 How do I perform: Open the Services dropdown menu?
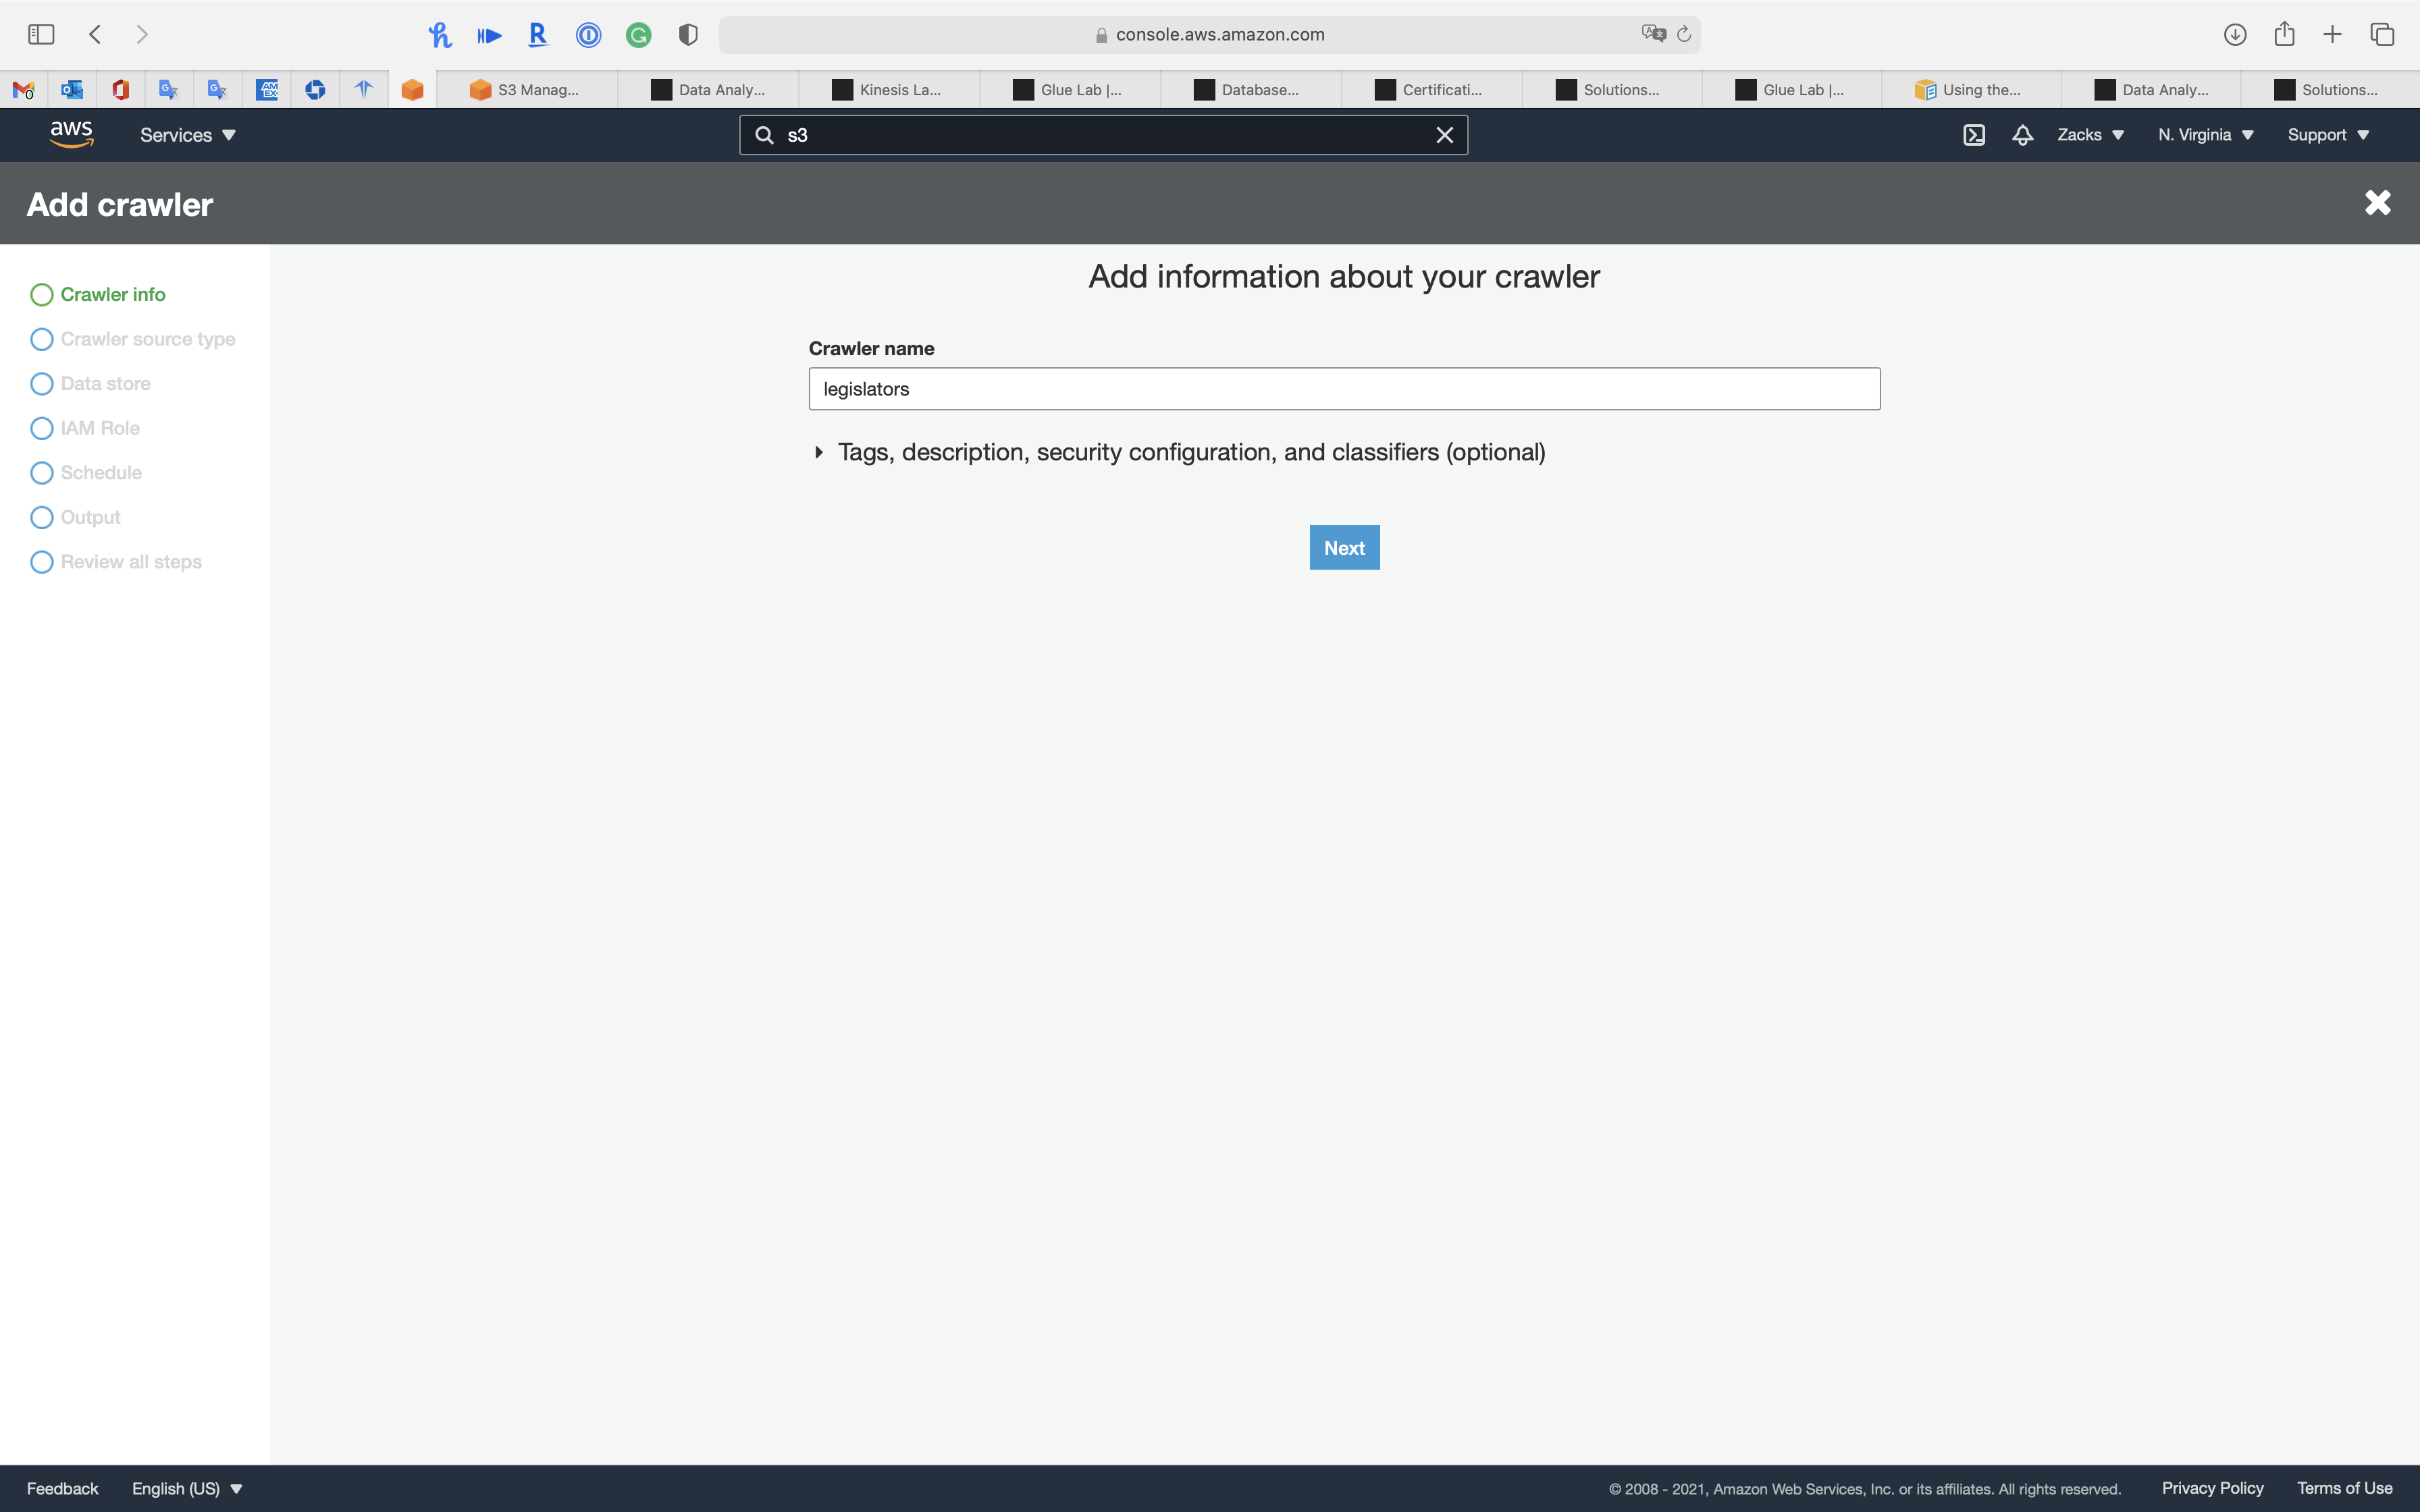tap(187, 135)
